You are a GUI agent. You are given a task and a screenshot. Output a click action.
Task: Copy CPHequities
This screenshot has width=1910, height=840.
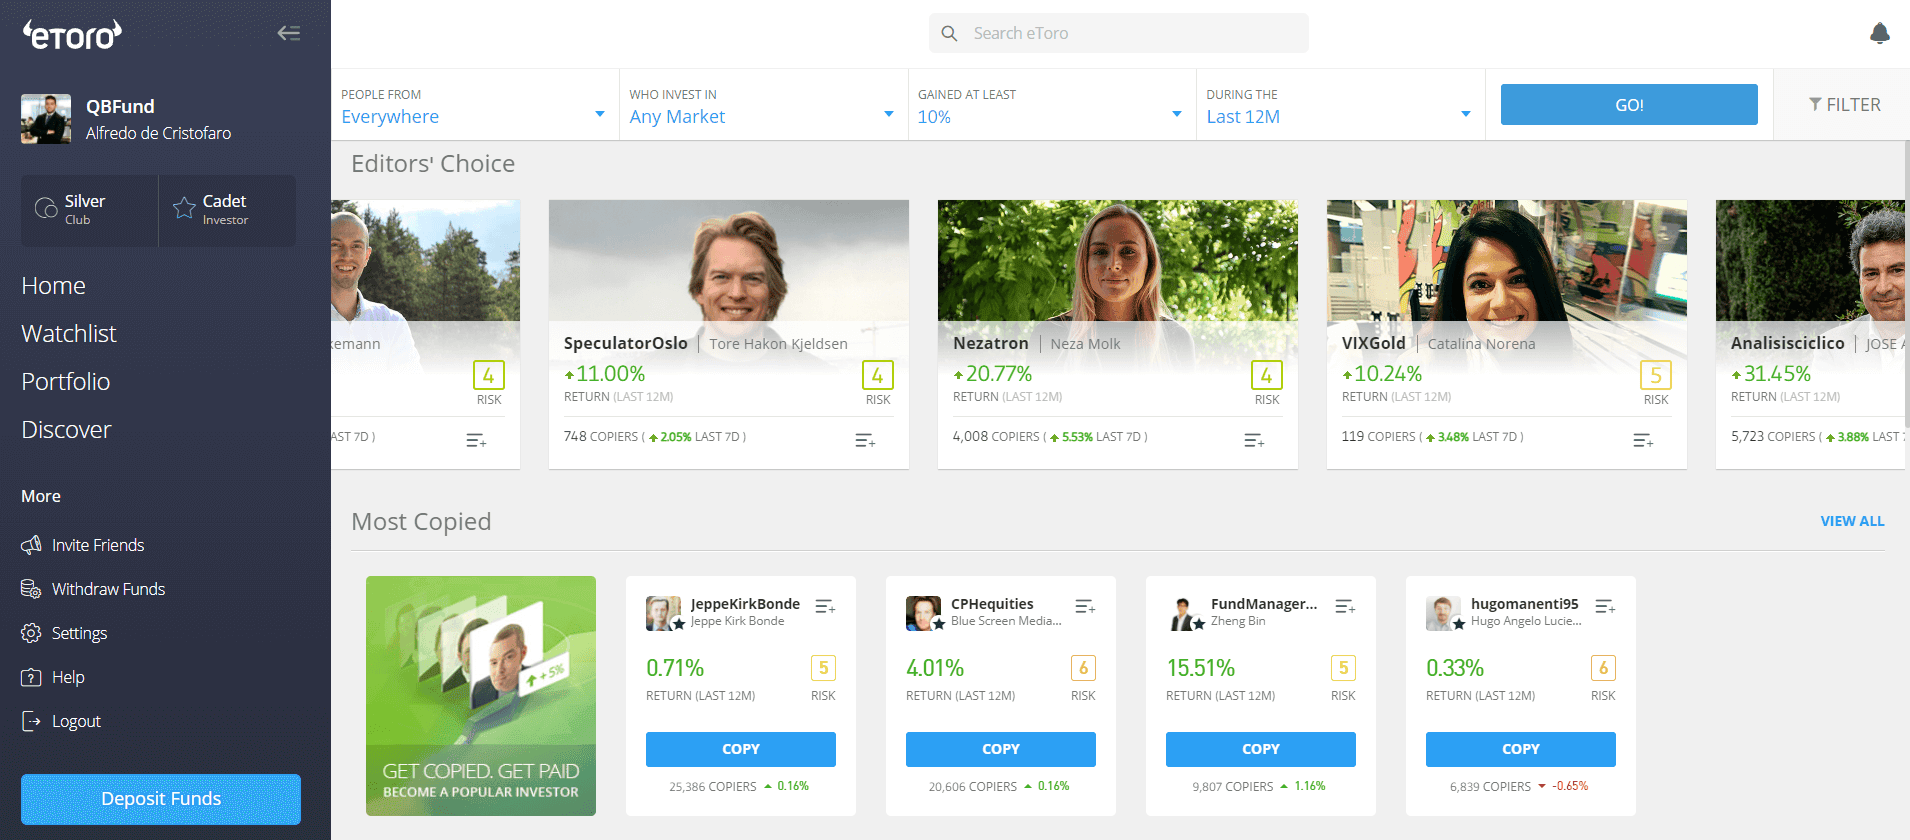tap(1001, 749)
